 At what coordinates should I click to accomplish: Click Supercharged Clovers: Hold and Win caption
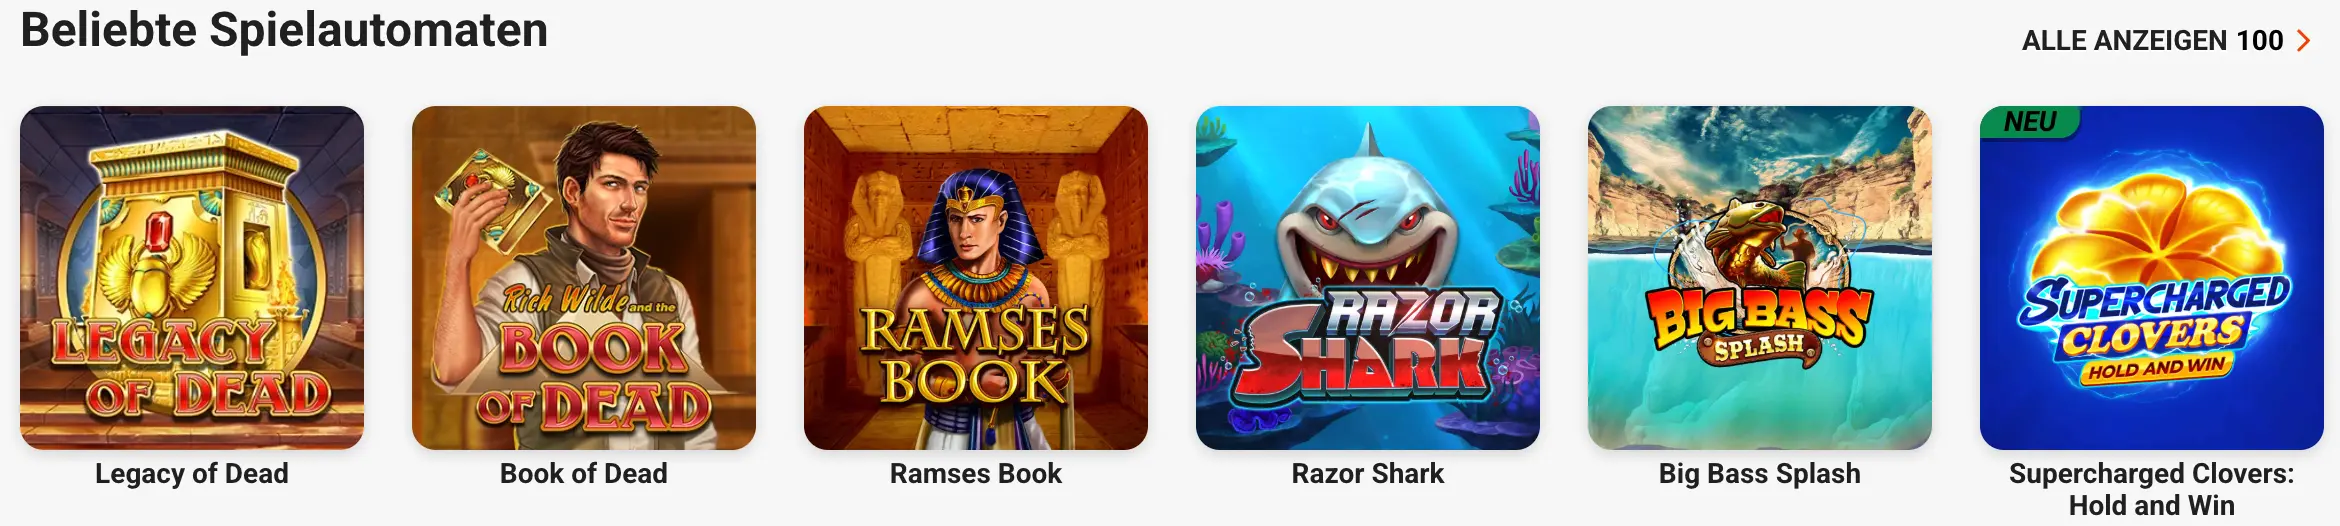tap(2152, 489)
